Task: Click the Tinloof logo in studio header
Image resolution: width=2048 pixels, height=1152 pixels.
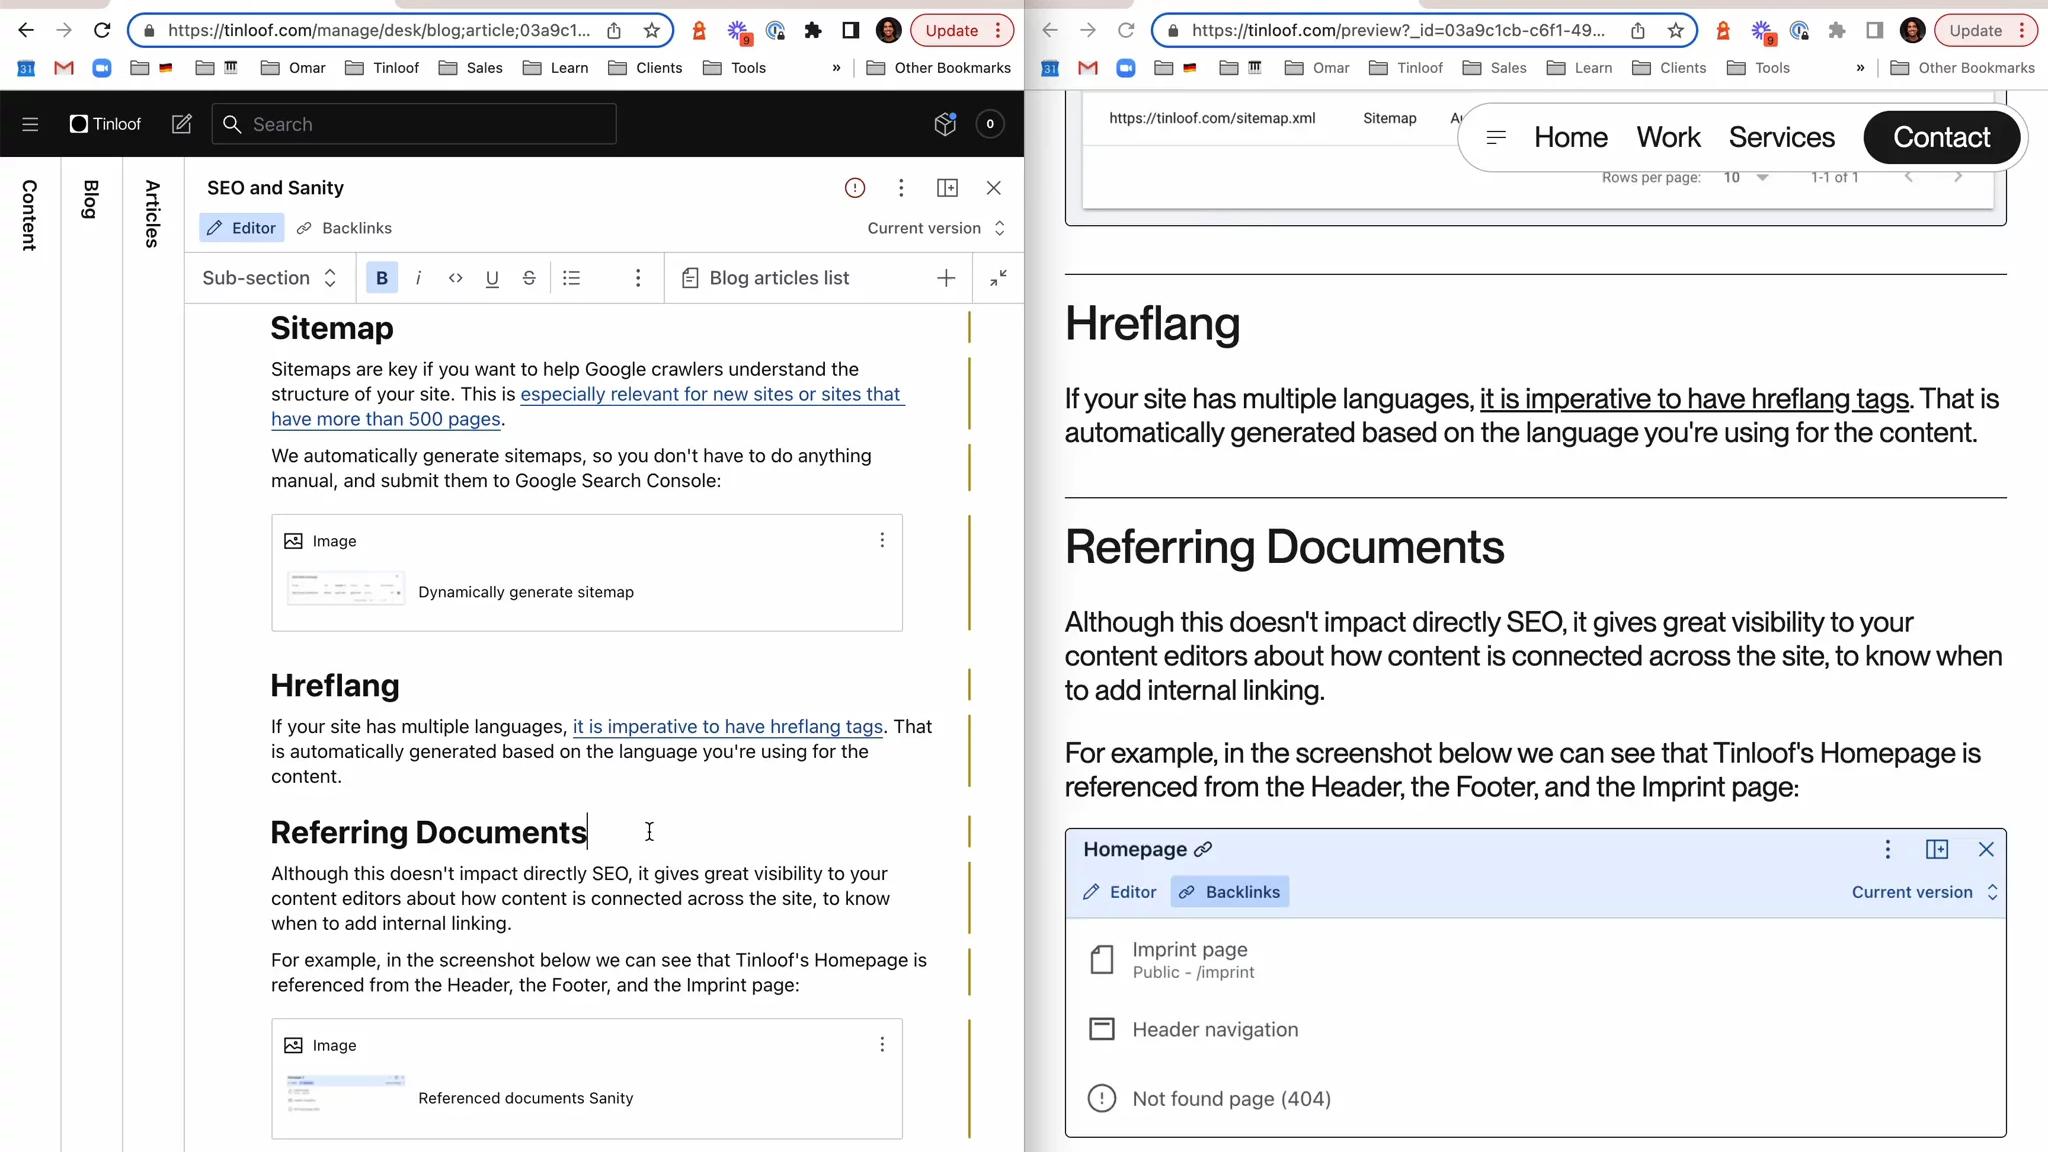Action: coord(105,124)
